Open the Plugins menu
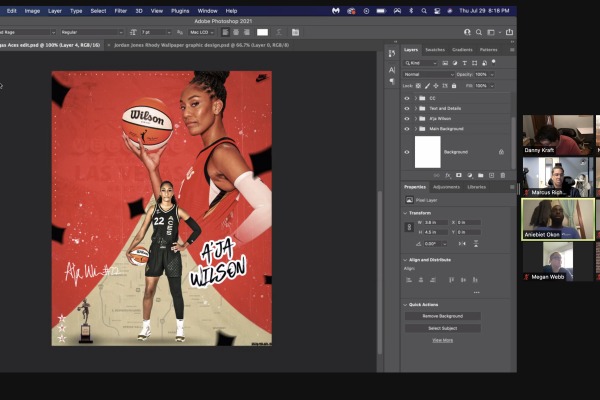 (x=180, y=11)
